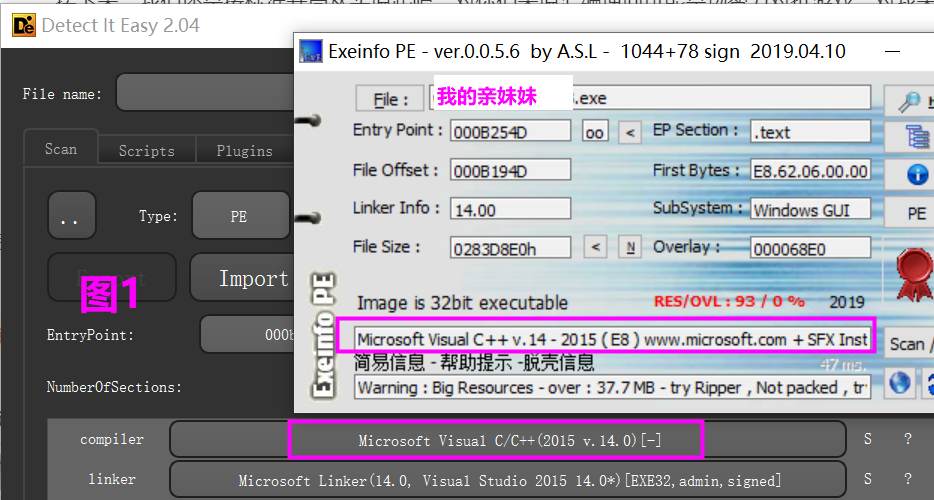
Task: Click the File button in Exeinfo PE
Action: tap(390, 99)
